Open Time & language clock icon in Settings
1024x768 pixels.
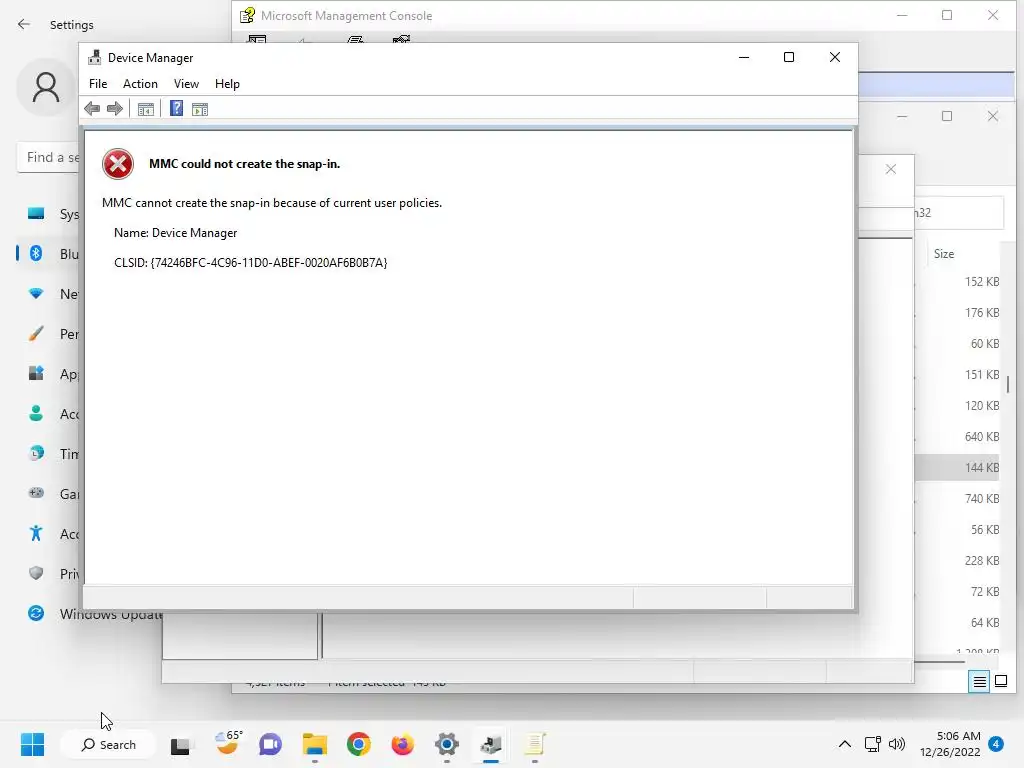(36, 453)
